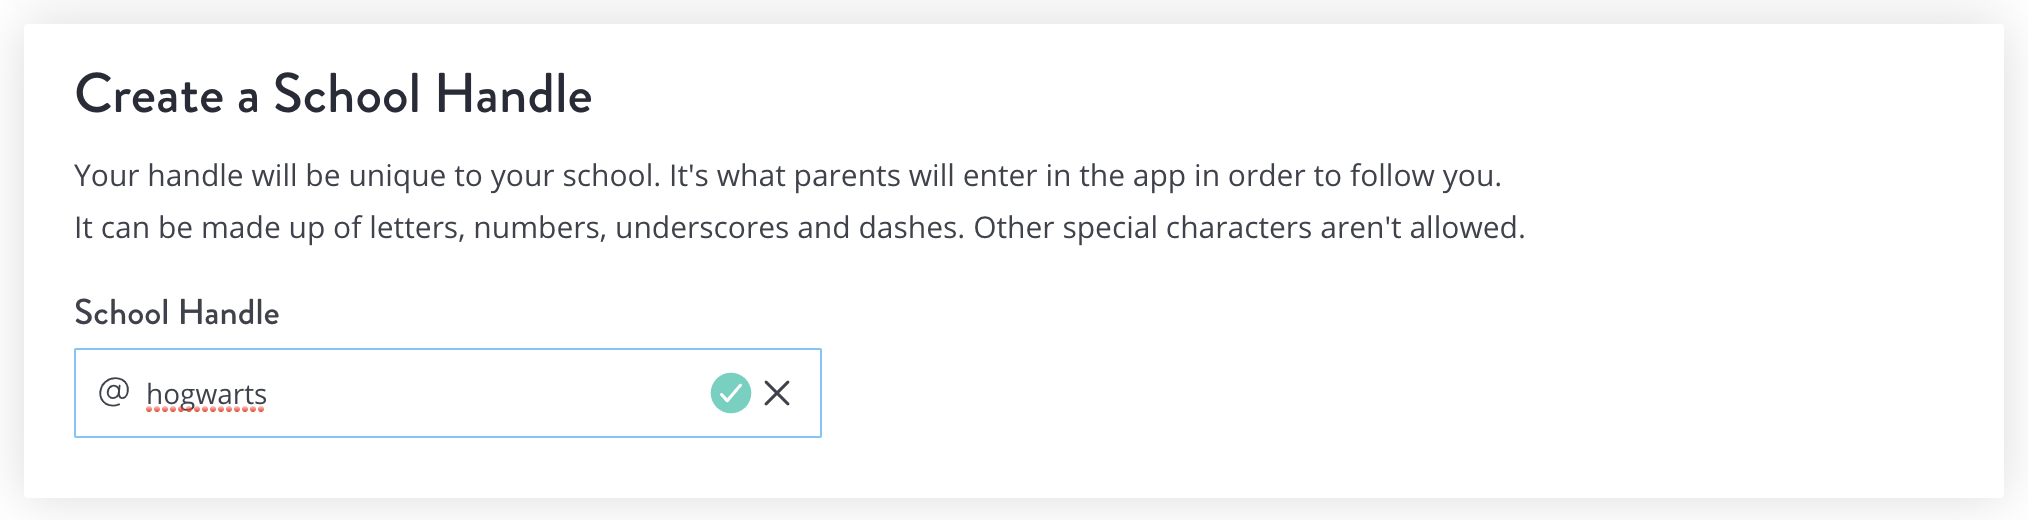Viewport: 2028px width, 520px height.
Task: Clear the handle using the X icon
Action: [777, 393]
